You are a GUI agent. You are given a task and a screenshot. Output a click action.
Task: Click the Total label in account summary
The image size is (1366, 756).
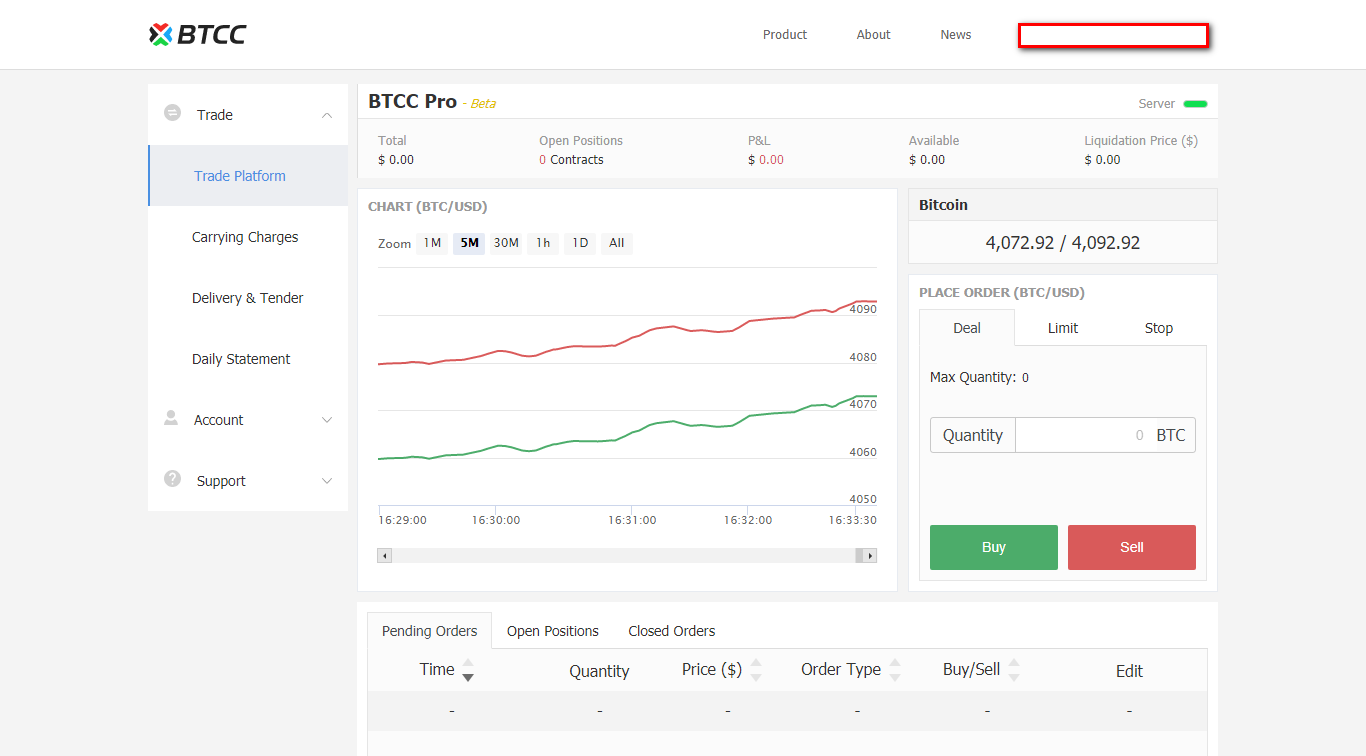[392, 141]
